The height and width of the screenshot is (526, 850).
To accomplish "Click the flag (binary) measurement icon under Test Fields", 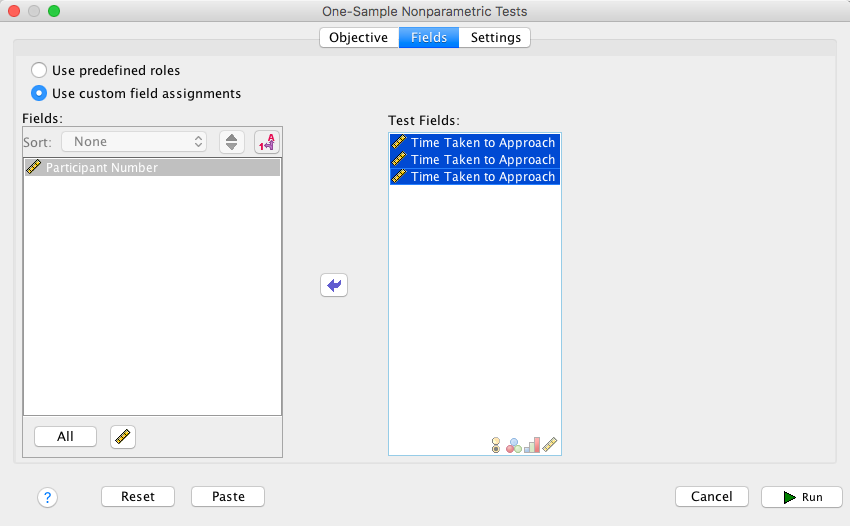I will tap(495, 445).
